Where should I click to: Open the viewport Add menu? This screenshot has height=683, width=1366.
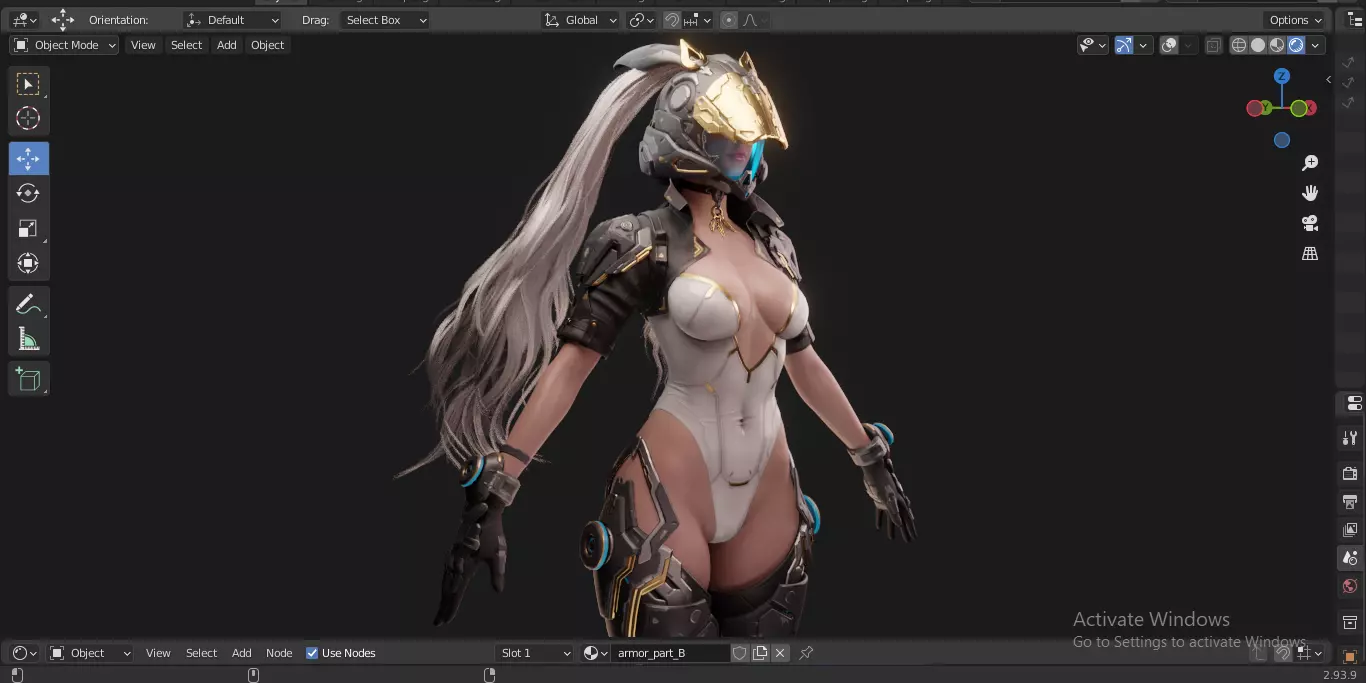(227, 45)
